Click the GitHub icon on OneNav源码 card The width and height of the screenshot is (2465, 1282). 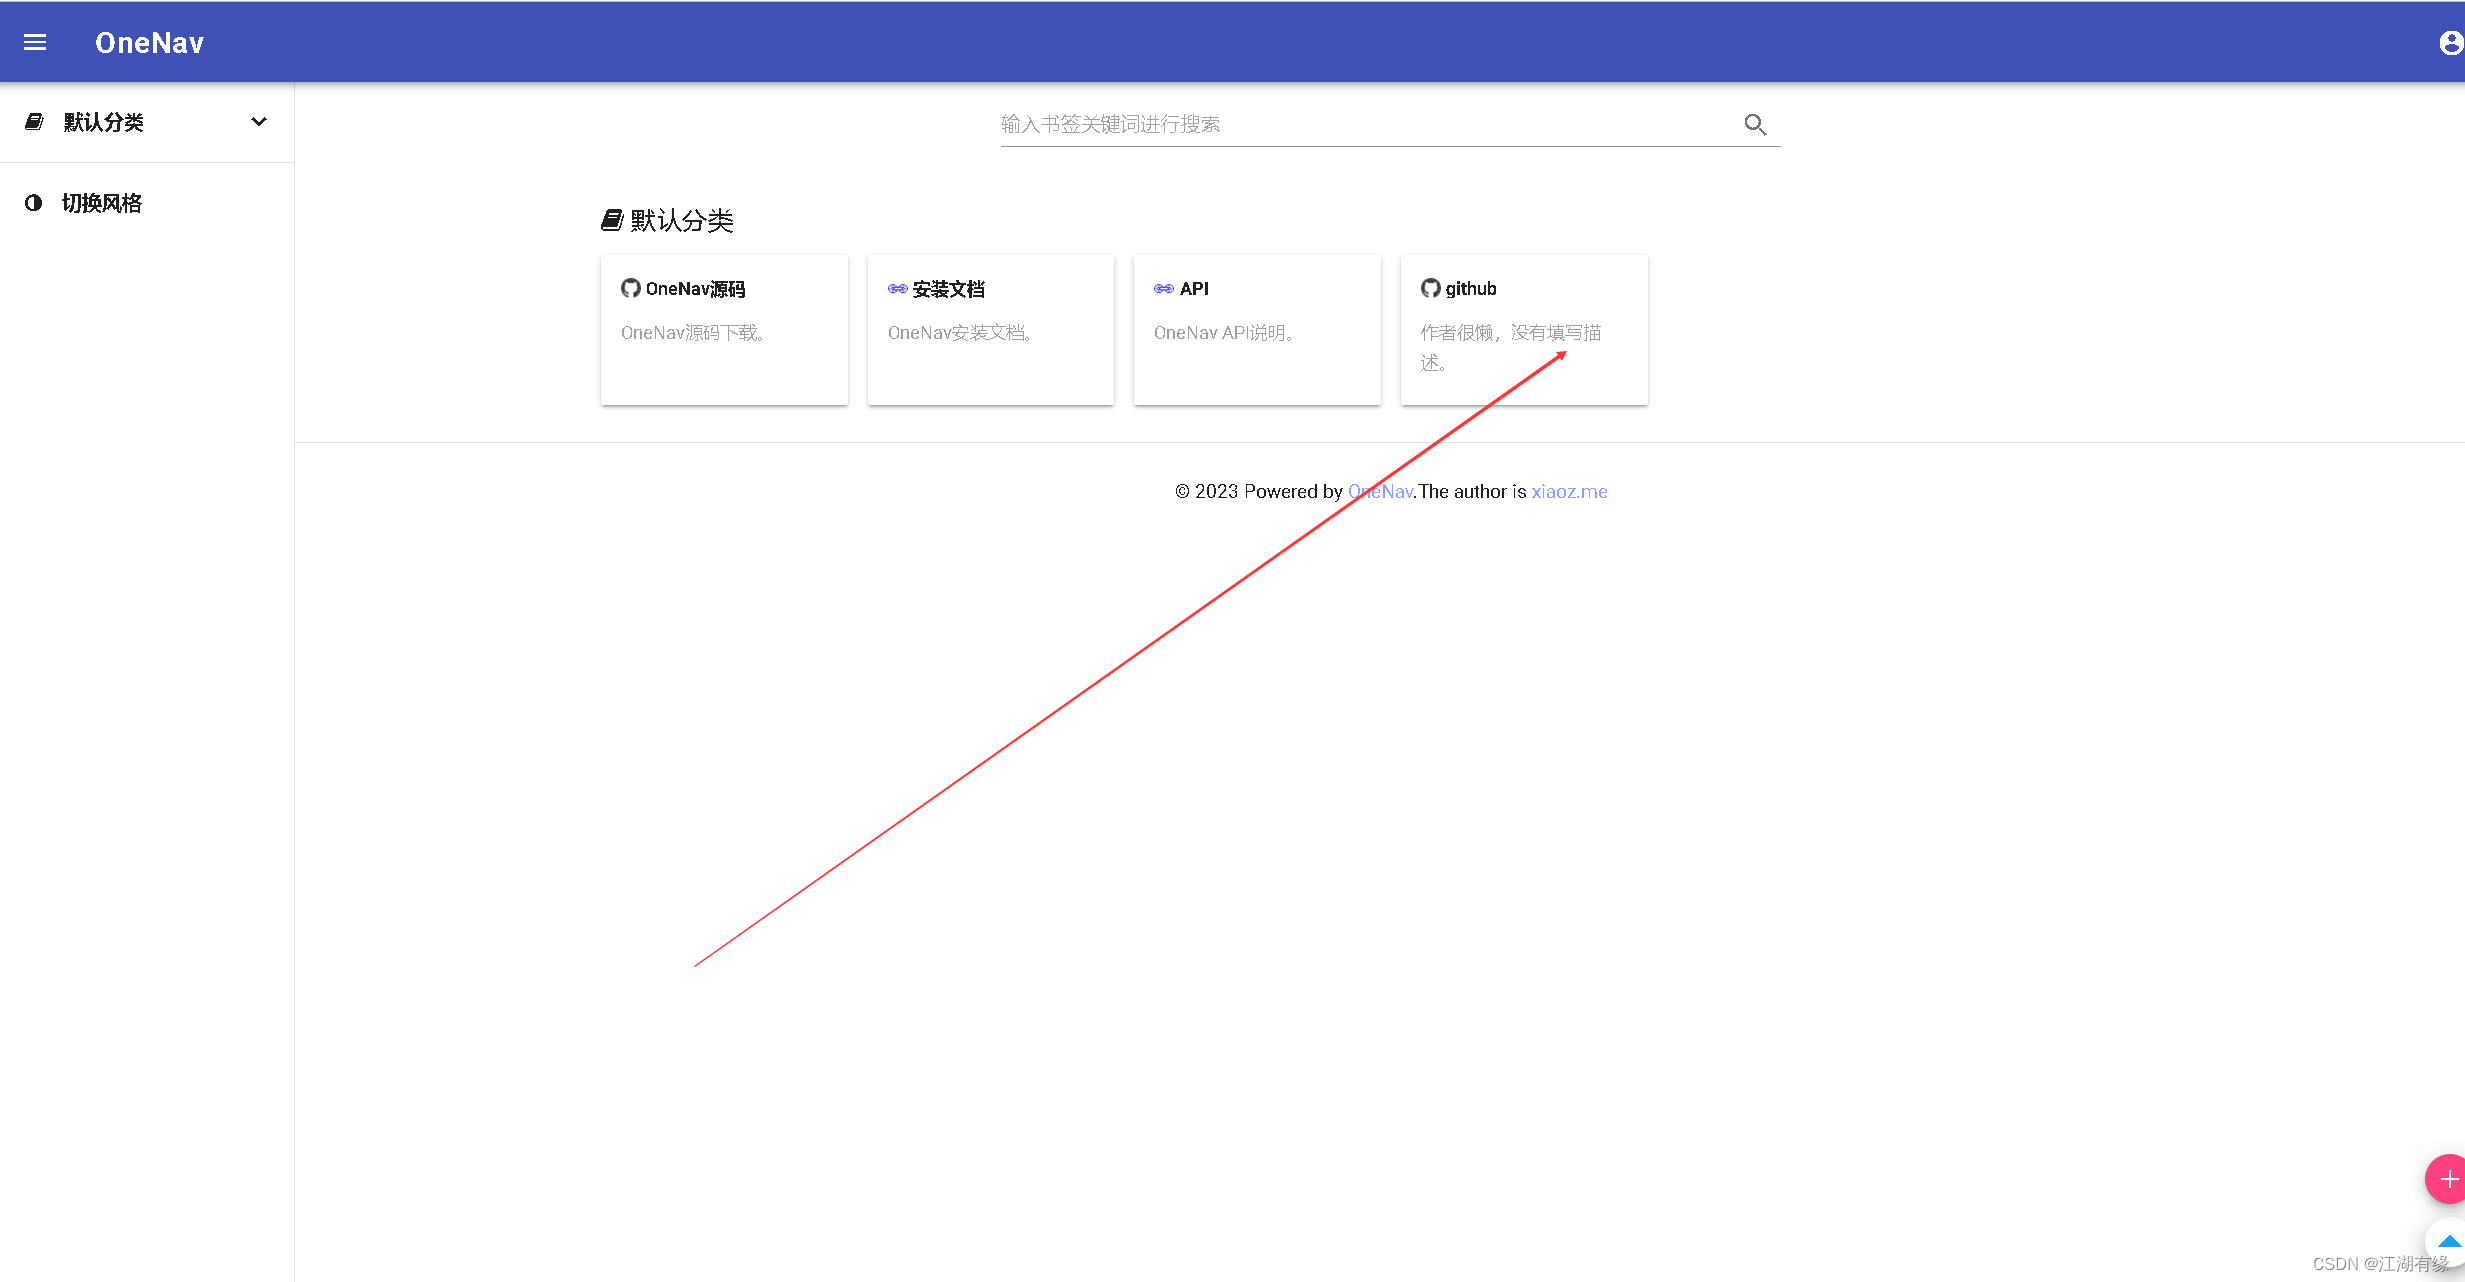pos(631,288)
